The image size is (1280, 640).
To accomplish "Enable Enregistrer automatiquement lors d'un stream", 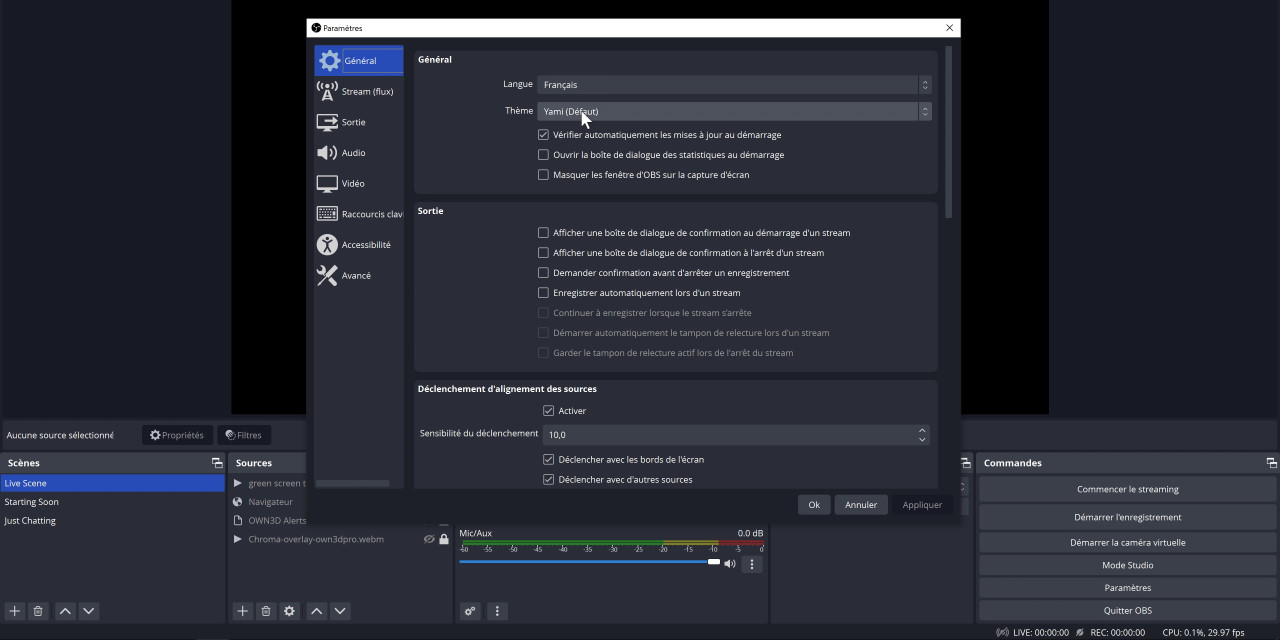I will pyautogui.click(x=544, y=293).
